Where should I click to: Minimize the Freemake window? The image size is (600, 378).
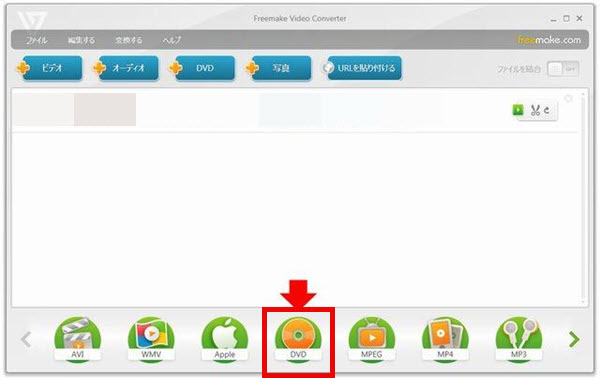[553, 19]
